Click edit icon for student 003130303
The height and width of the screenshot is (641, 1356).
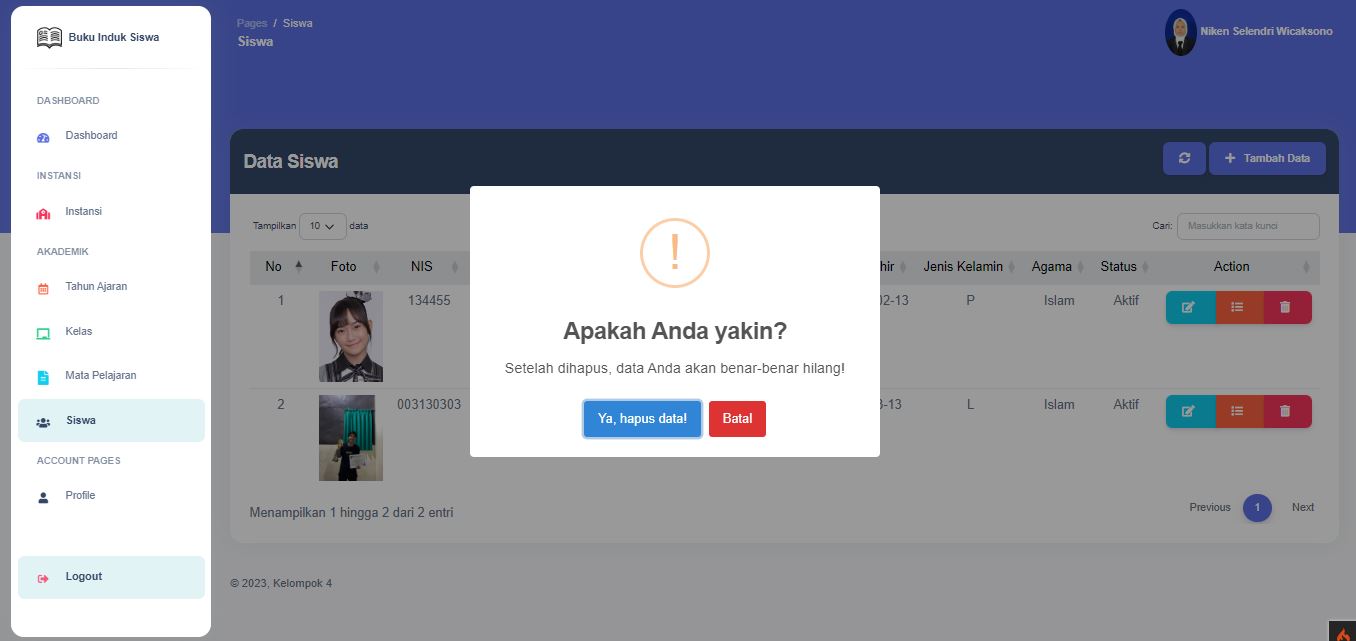coord(1189,411)
